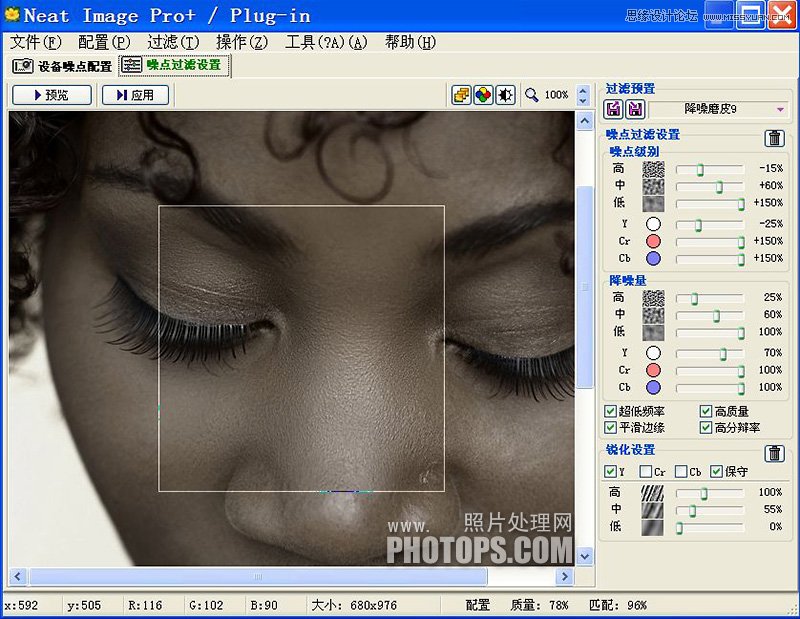The image size is (800, 619).
Task: Click sharpening 低 stripe icon
Action: 652,528
